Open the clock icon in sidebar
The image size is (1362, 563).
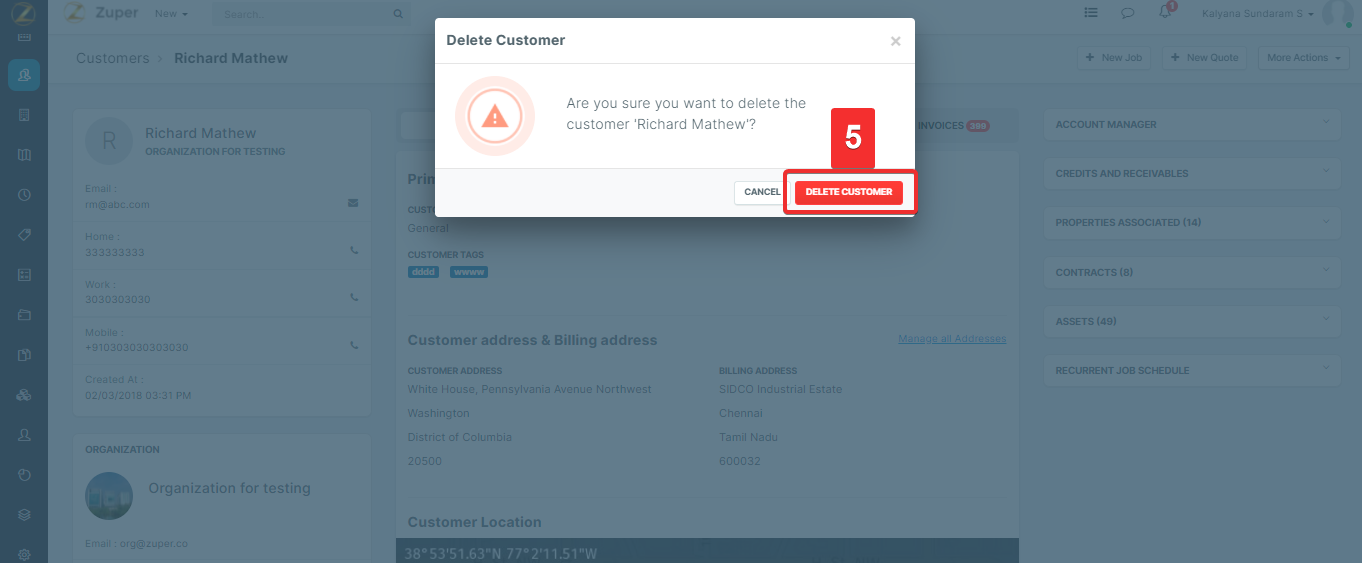point(24,195)
